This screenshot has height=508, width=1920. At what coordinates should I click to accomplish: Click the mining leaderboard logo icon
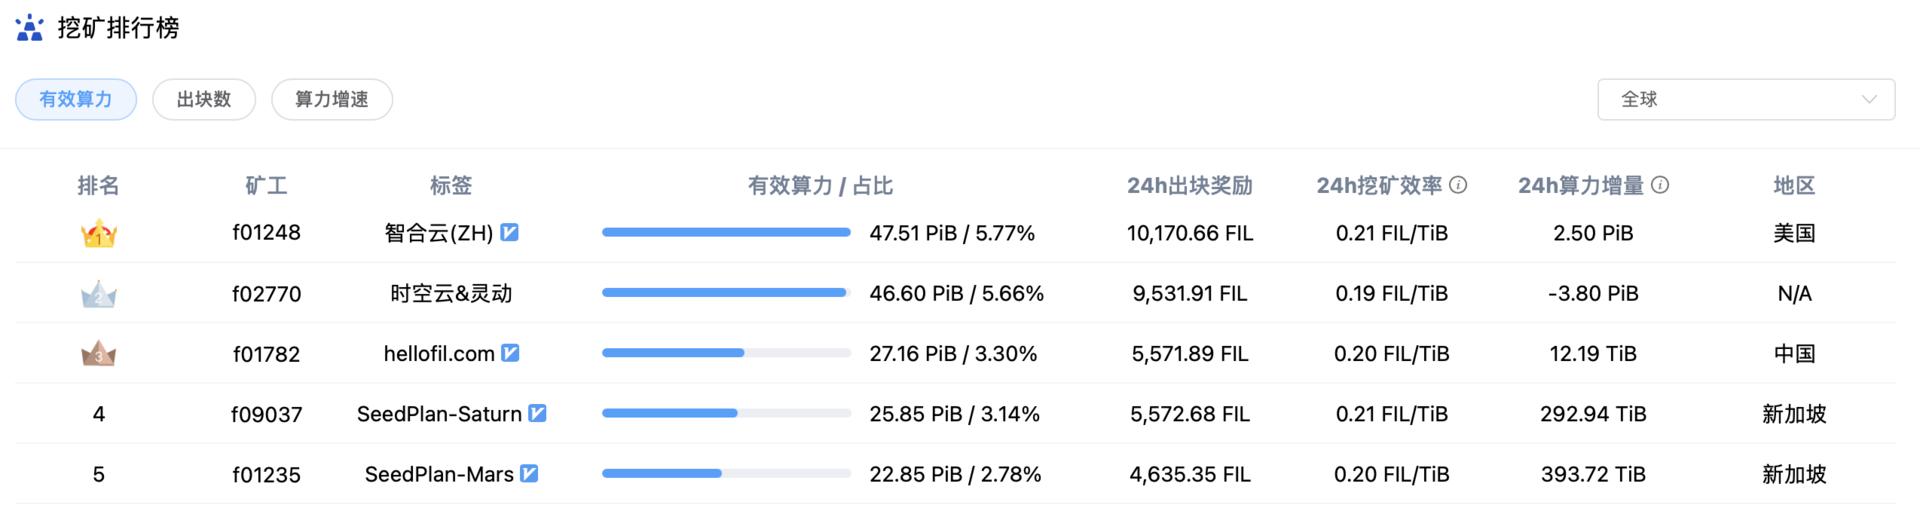(30, 28)
